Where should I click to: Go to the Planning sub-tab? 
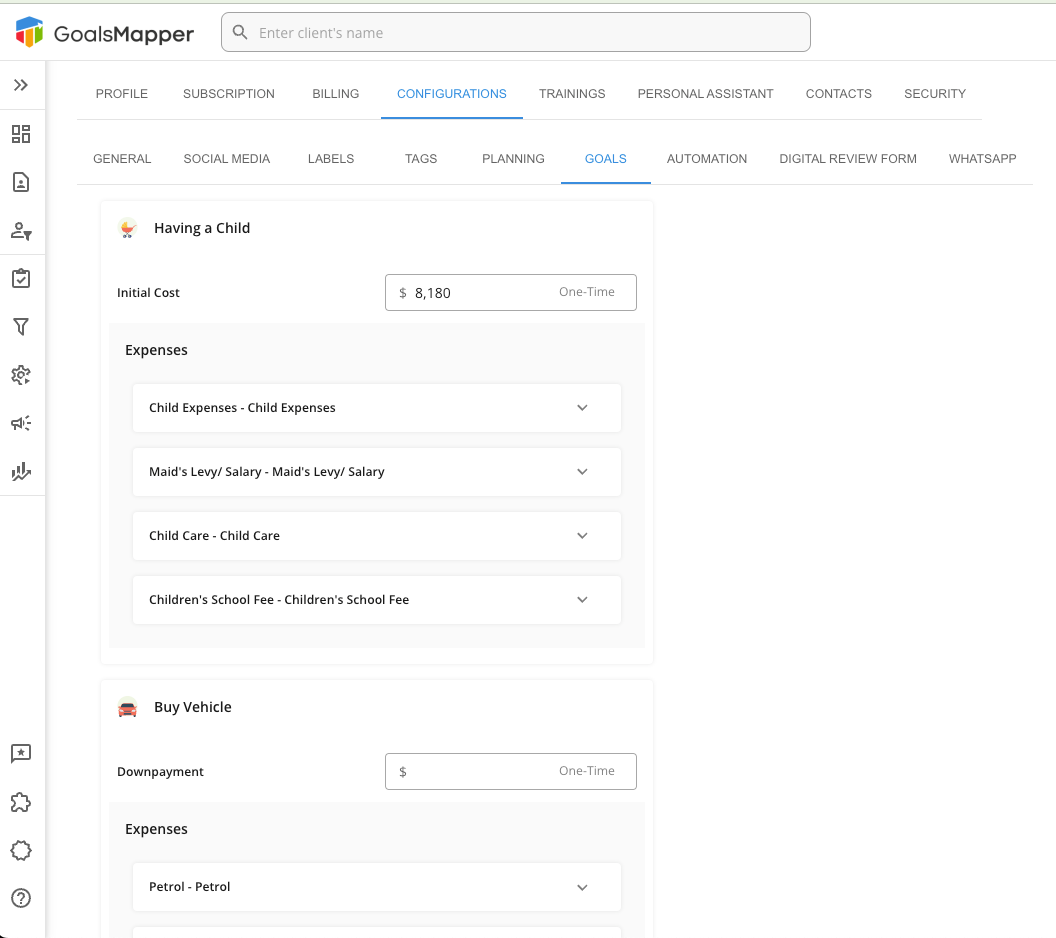coord(513,159)
